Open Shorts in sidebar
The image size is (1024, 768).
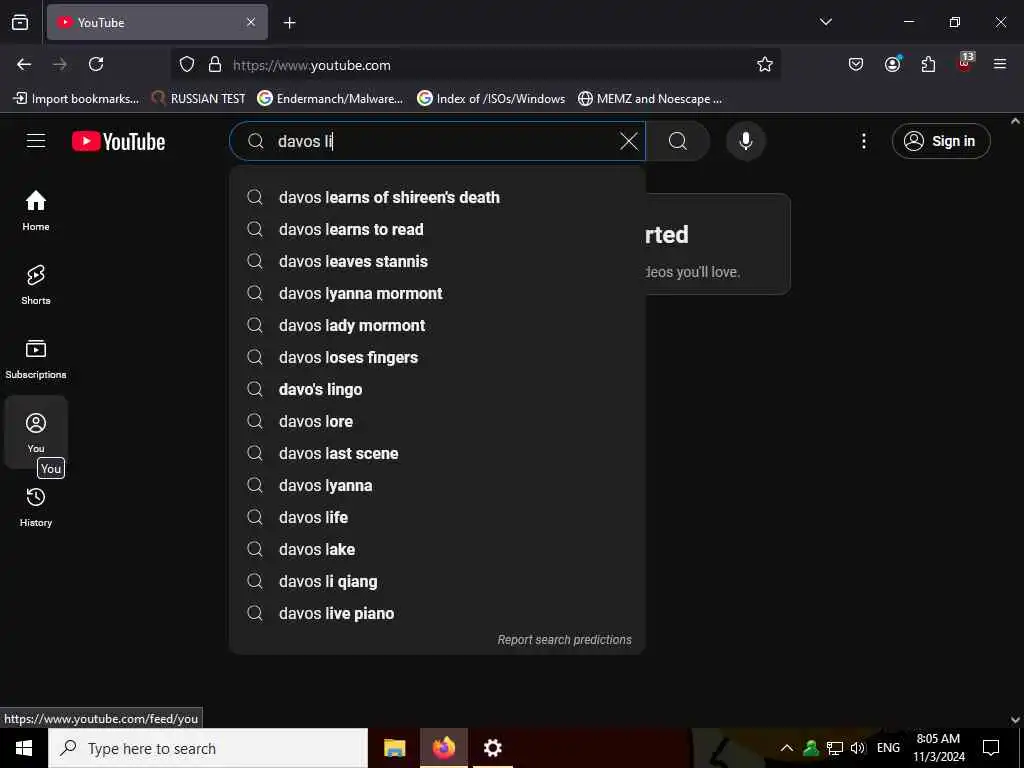point(36,285)
